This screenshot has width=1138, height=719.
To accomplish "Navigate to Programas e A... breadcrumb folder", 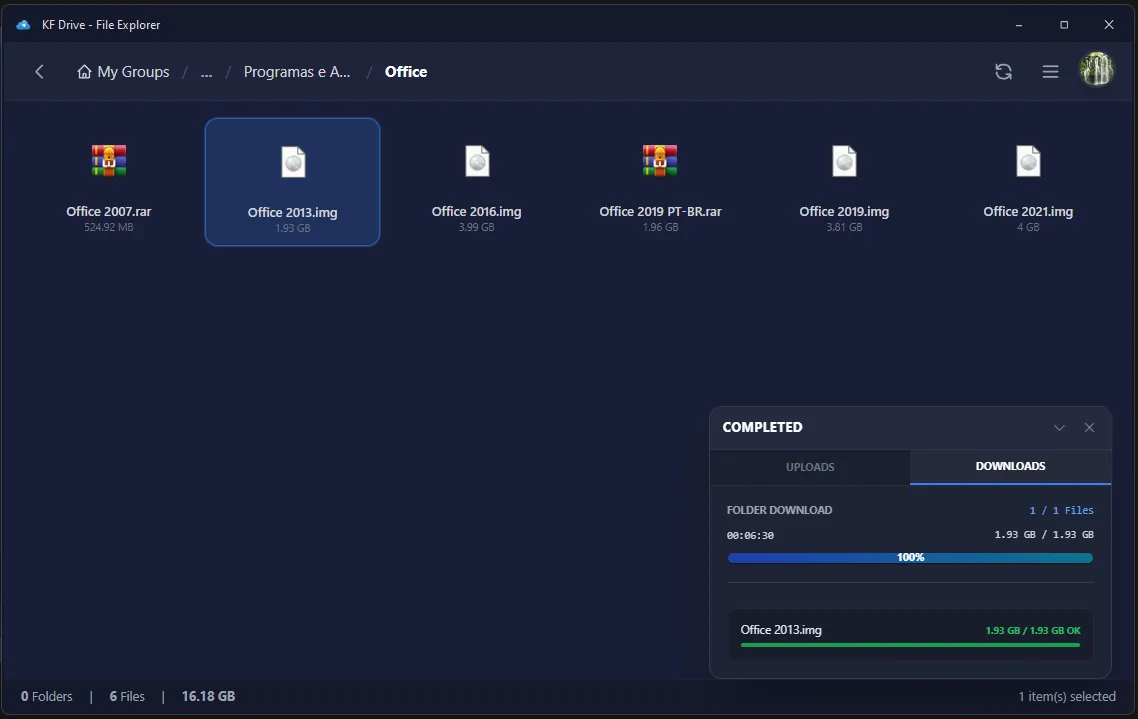I will (x=297, y=72).
